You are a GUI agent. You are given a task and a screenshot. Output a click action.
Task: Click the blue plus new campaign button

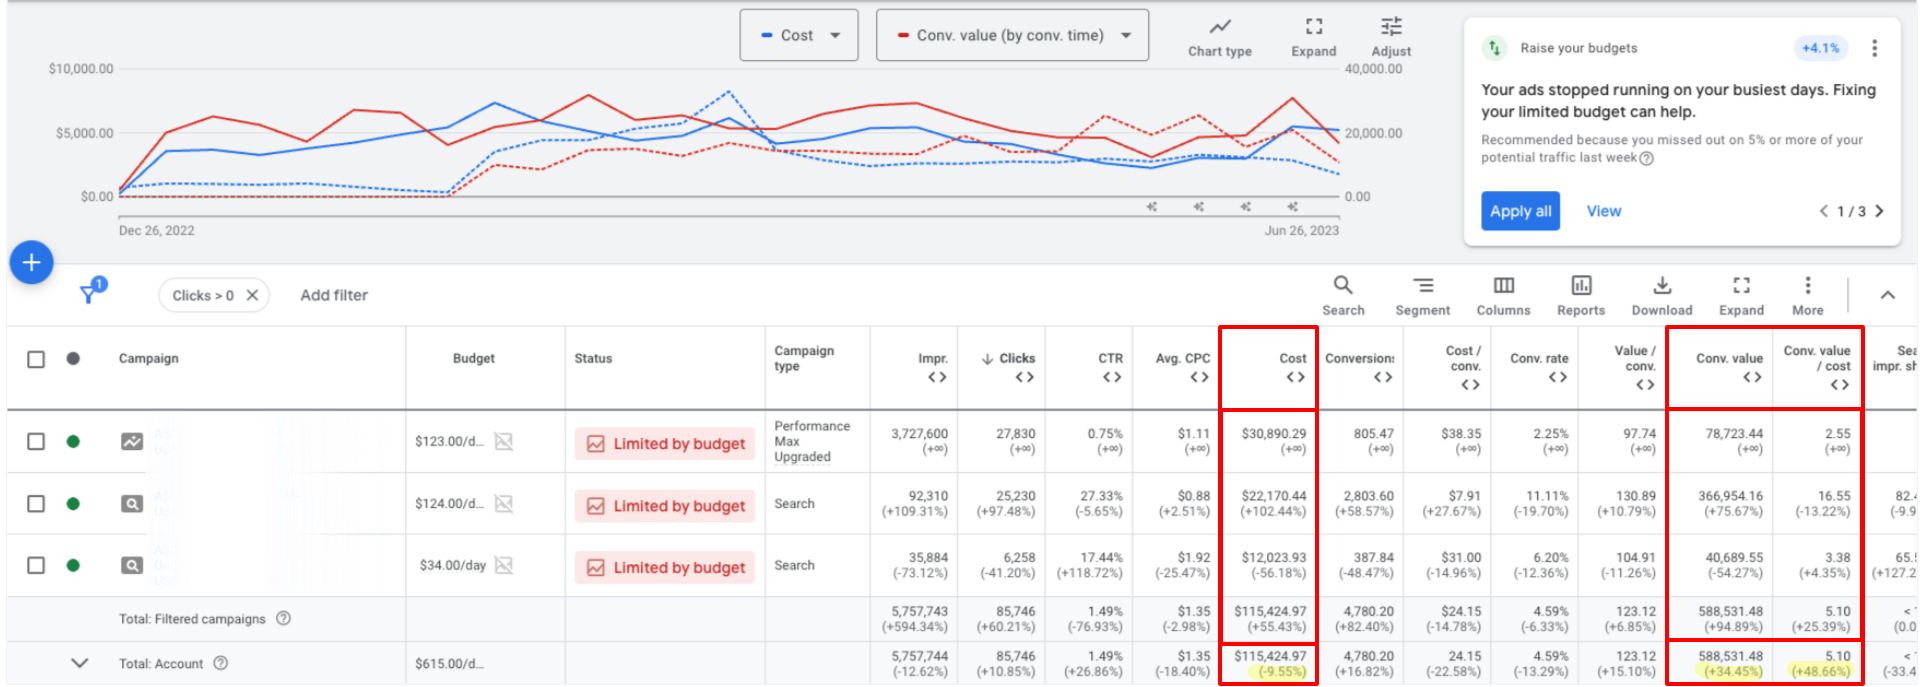(x=31, y=263)
